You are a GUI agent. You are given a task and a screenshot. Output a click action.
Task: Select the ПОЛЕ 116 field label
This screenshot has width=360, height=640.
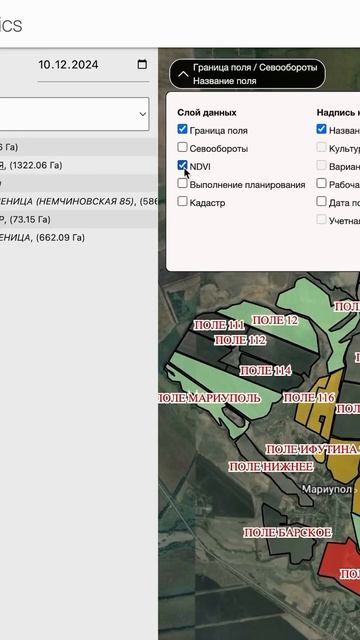(x=309, y=398)
